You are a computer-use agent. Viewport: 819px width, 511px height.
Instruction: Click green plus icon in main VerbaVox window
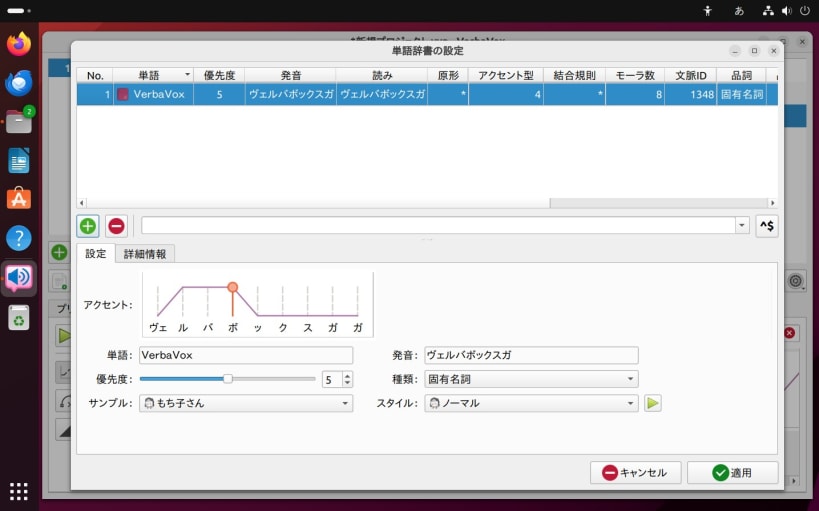(59, 252)
